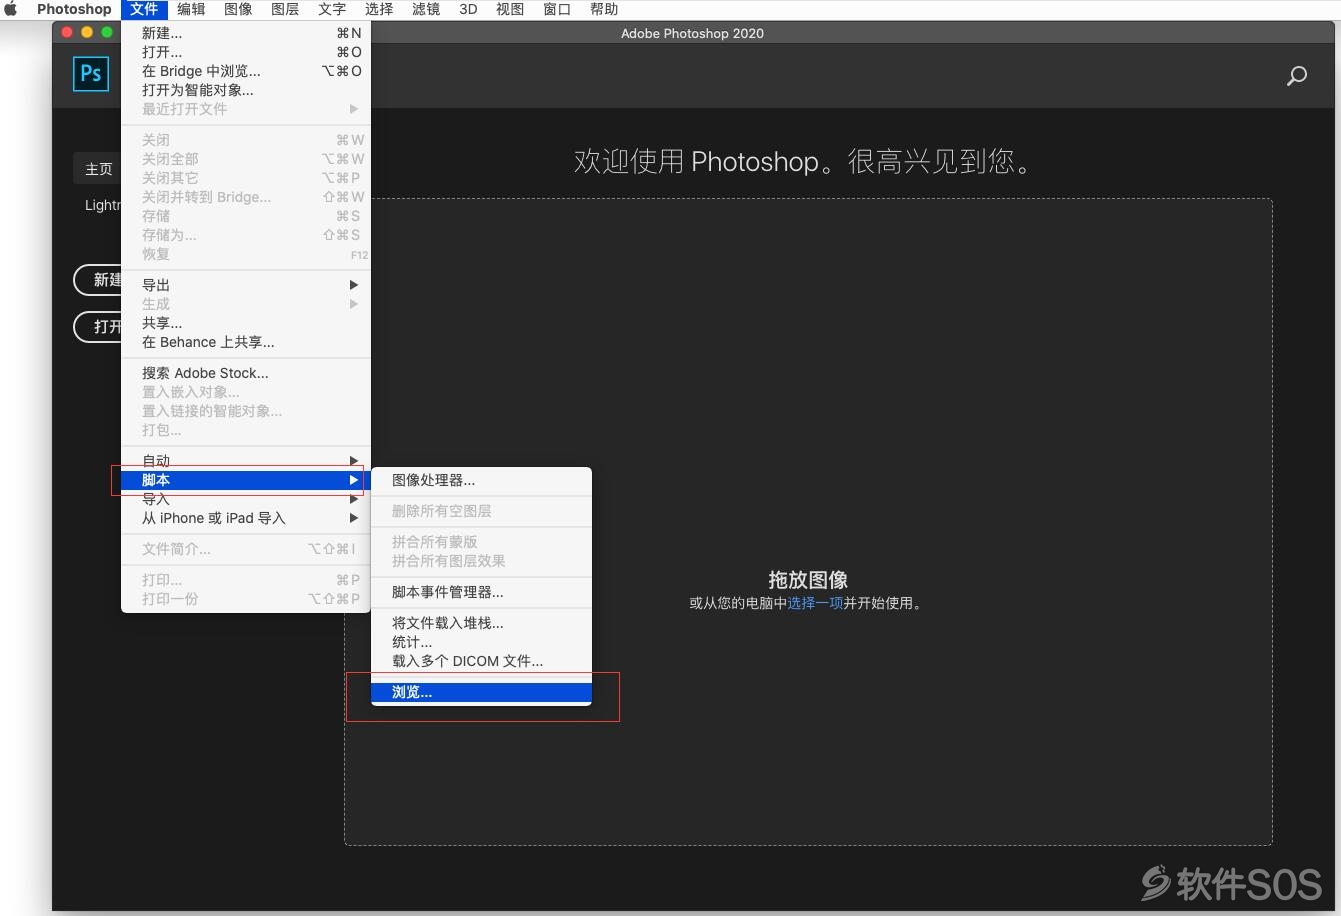Choose 共享... menu item
1341x916 pixels.
pyautogui.click(x=246, y=323)
